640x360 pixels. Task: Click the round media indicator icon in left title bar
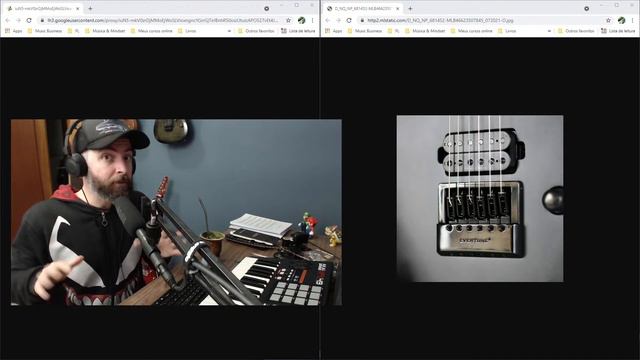(x=267, y=8)
